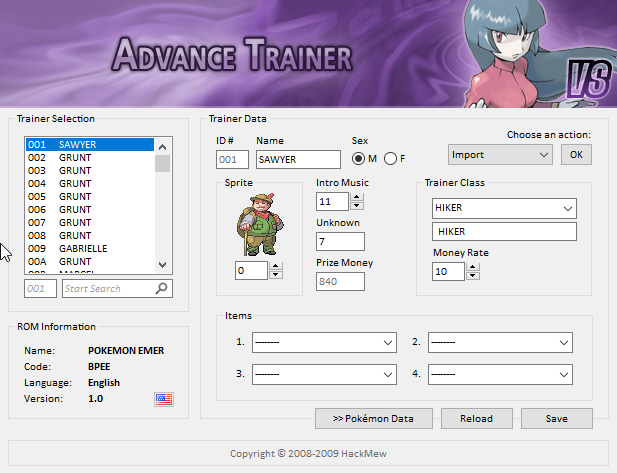Click the trainer list scrollbar thumb
The image size is (617, 473).
[163, 163]
